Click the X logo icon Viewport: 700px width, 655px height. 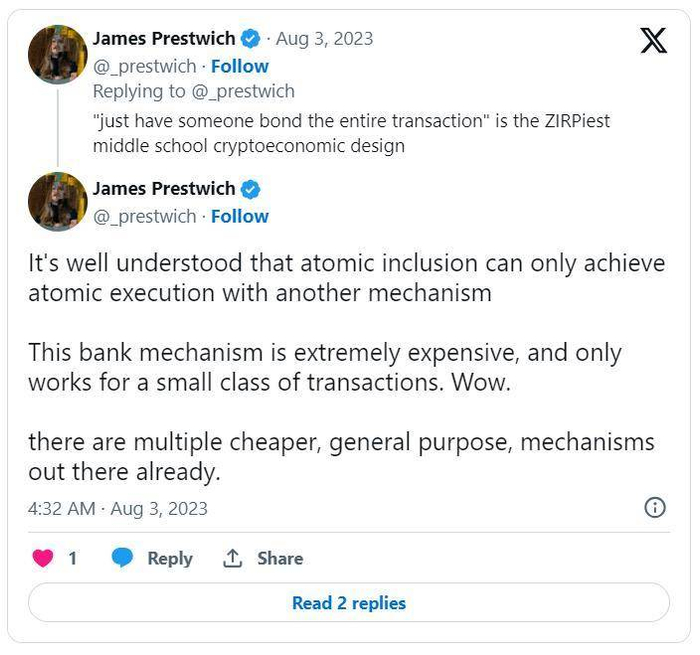point(653,41)
